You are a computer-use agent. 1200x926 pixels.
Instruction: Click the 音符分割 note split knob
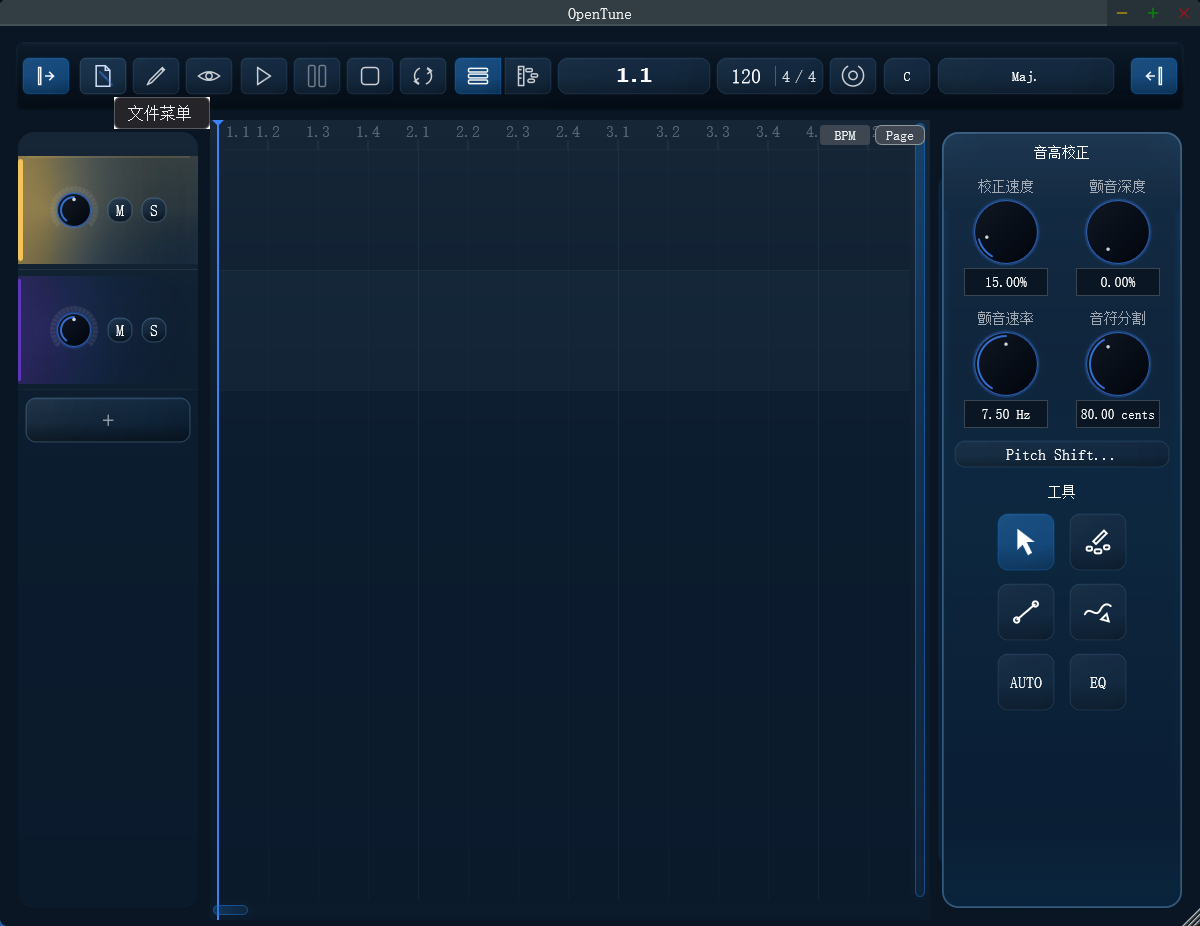click(x=1118, y=364)
